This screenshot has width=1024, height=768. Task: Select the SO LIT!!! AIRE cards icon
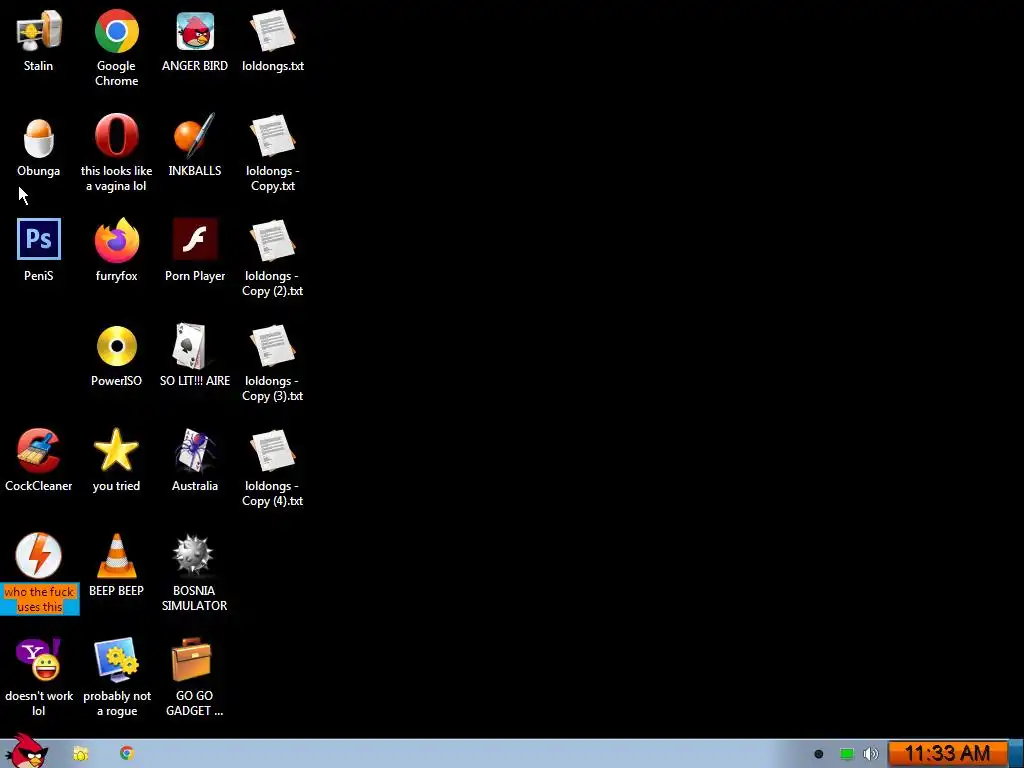point(189,345)
